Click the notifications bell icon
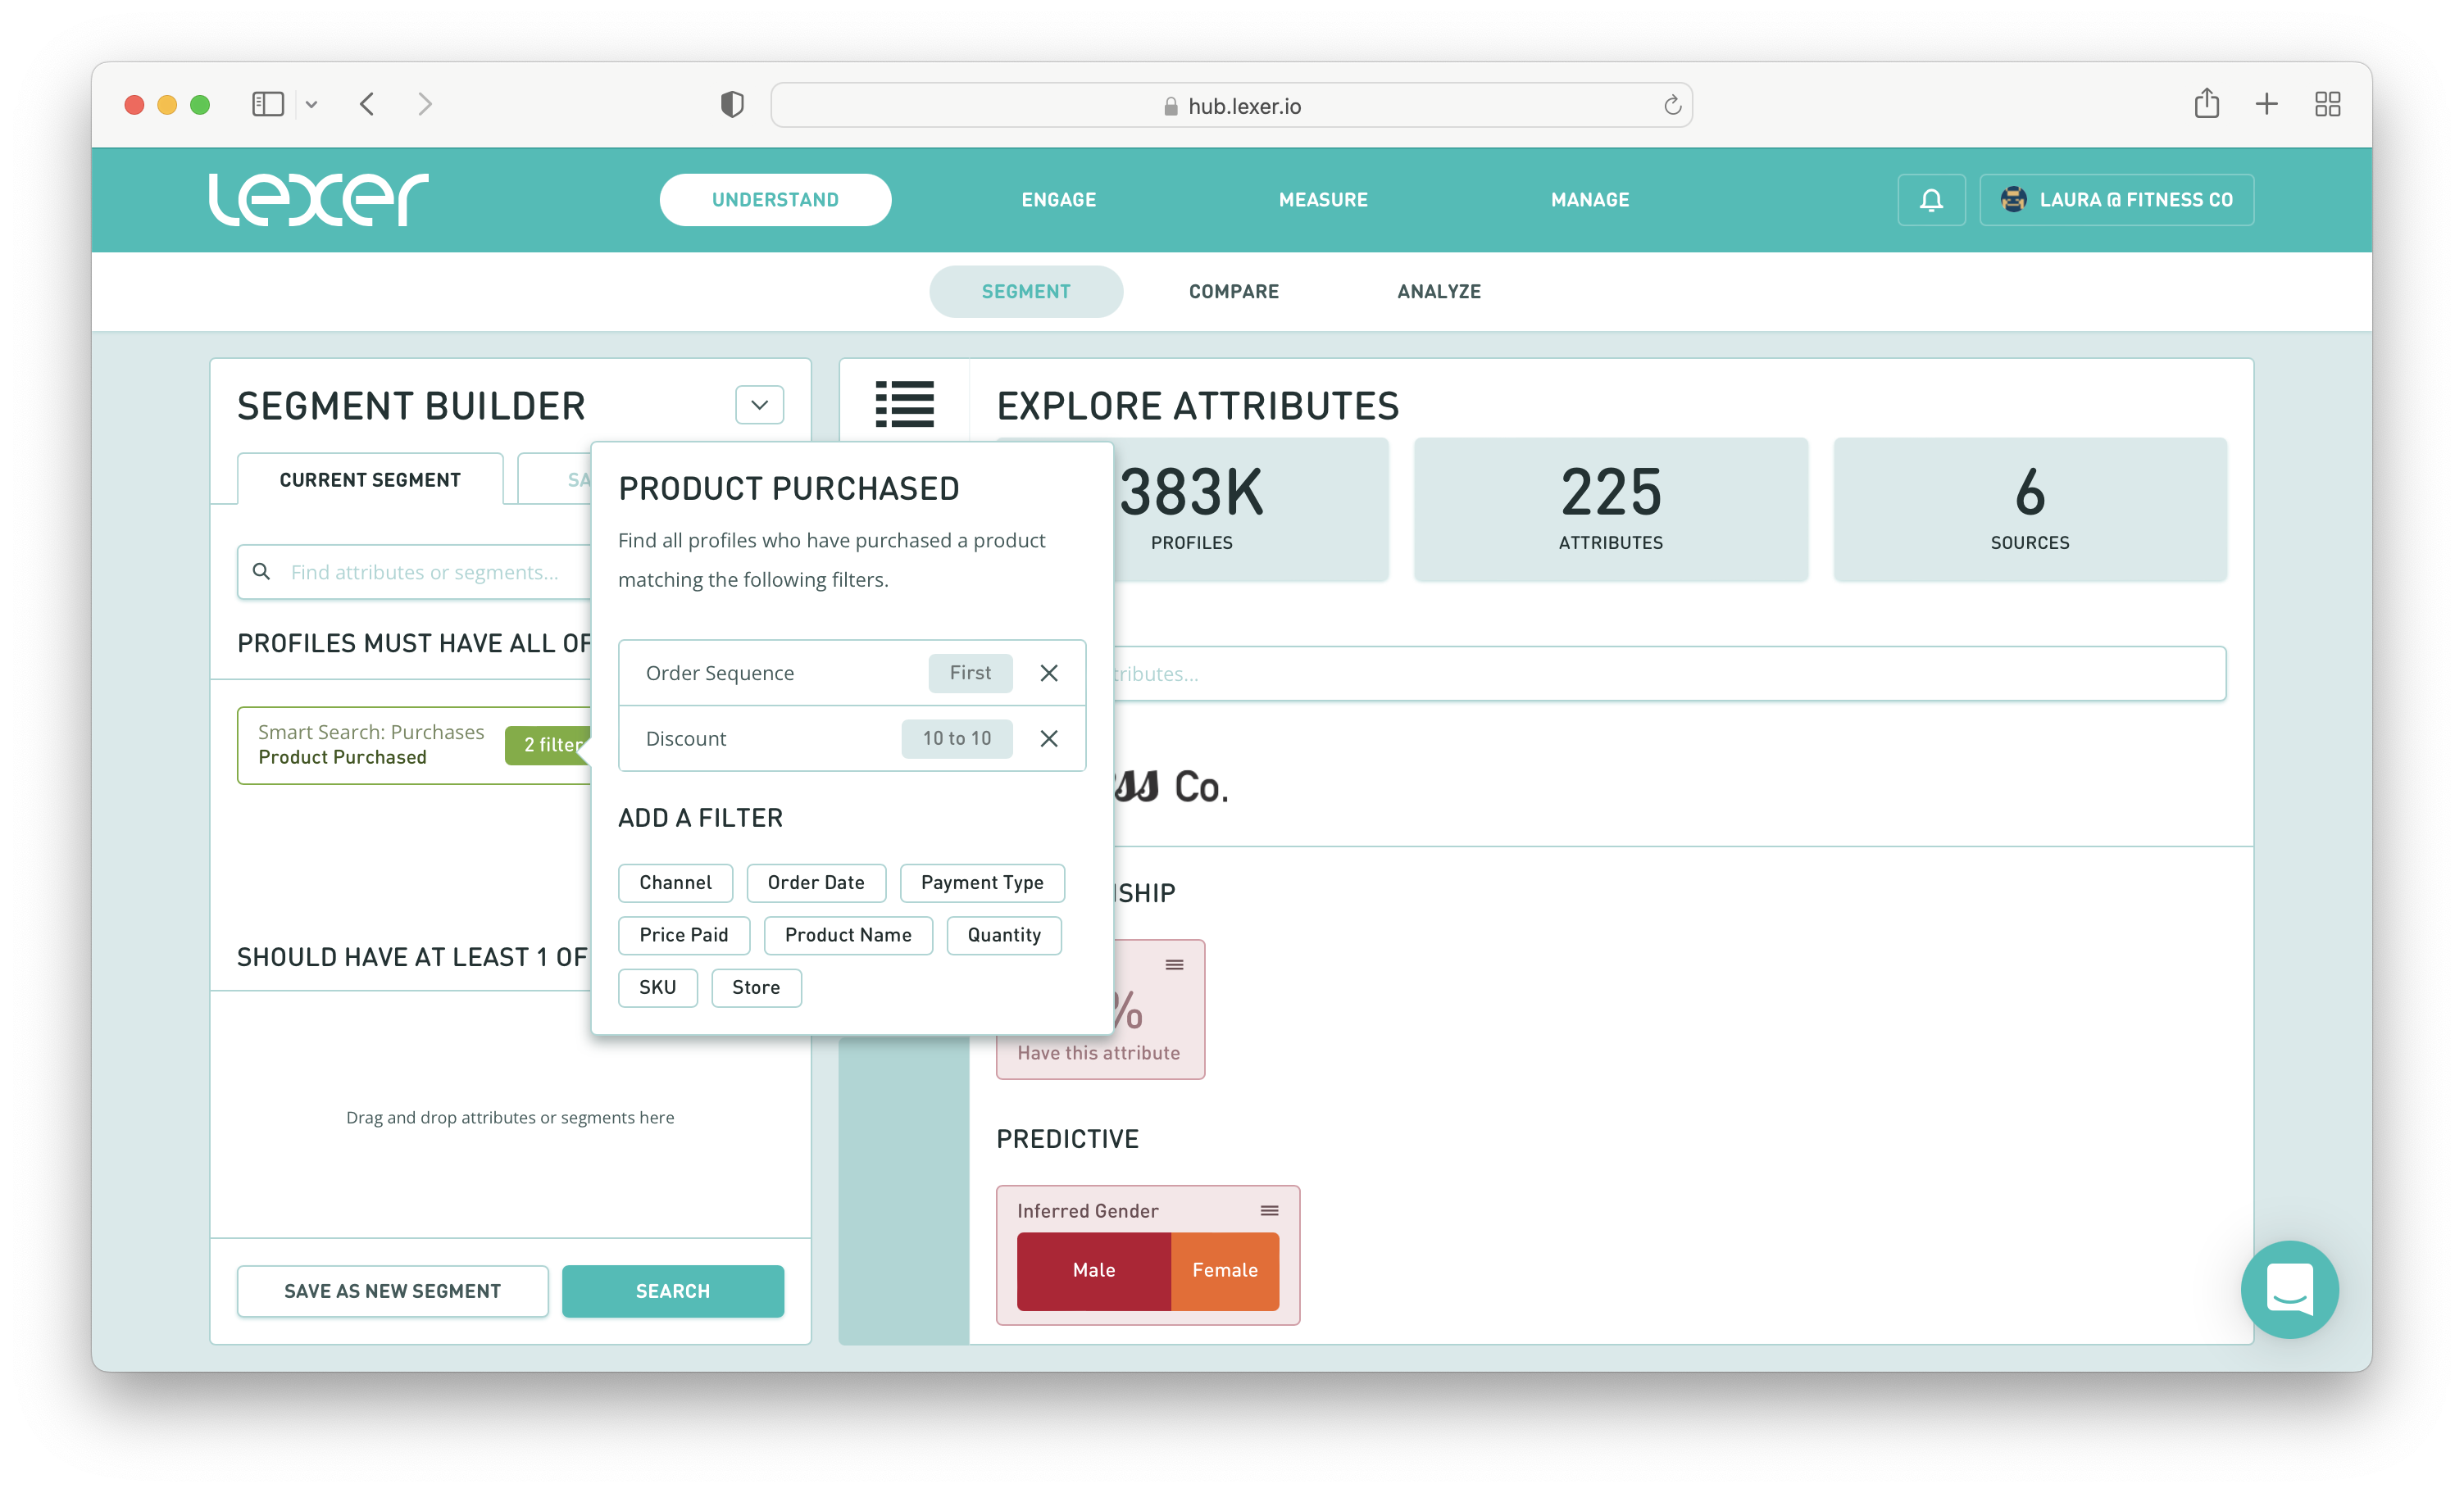2464x1493 pixels. (1931, 200)
